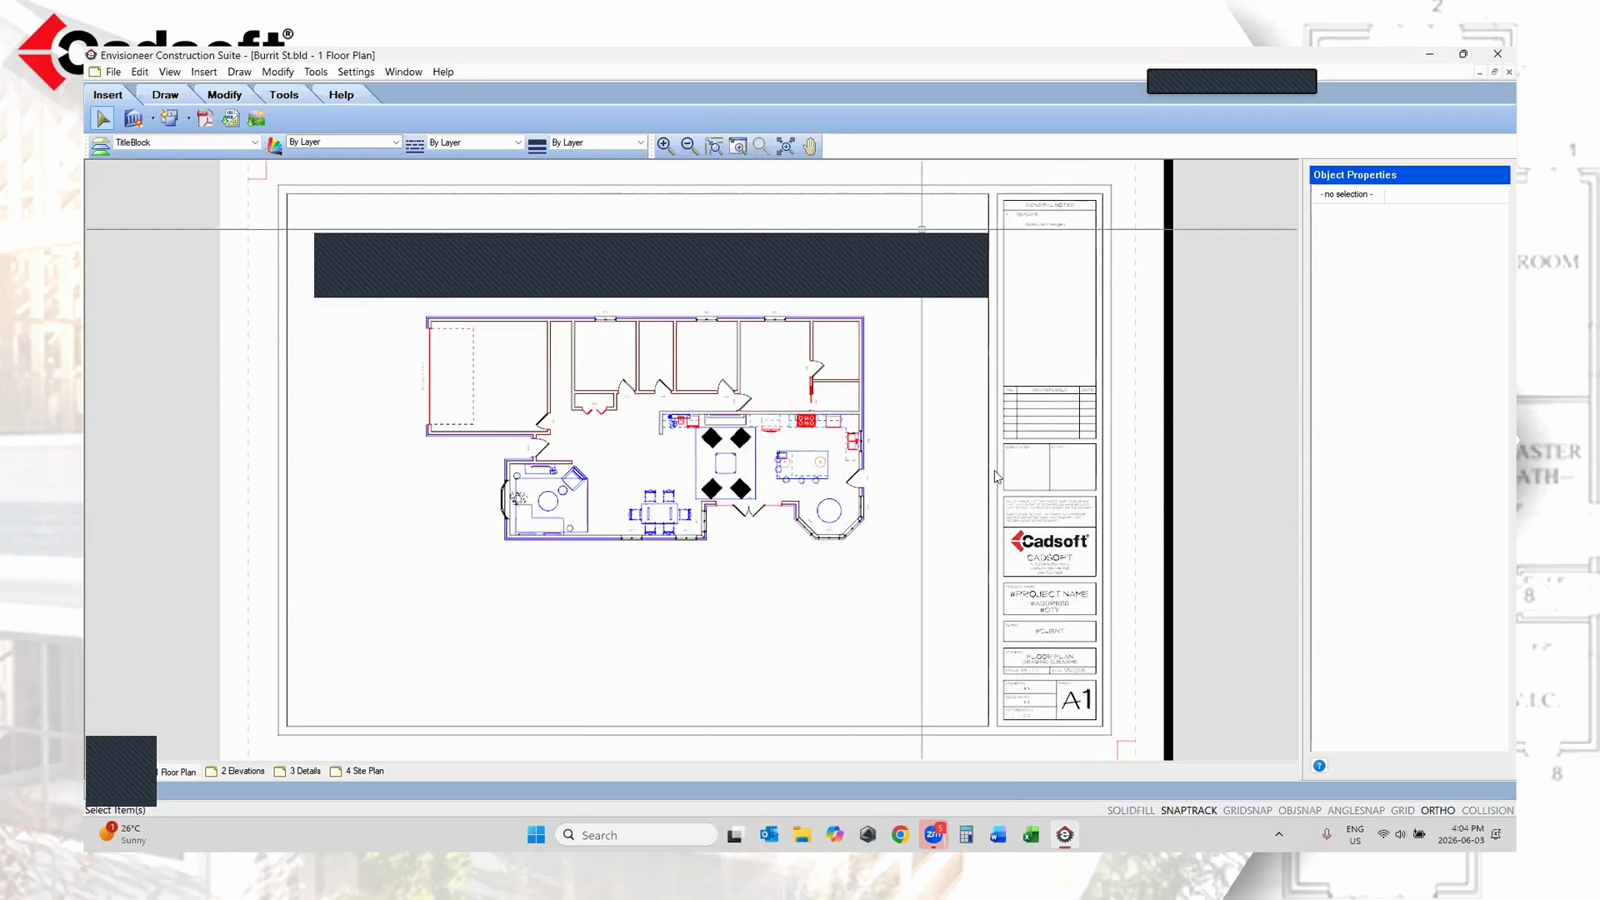
Task: Open the Window menu
Action: [x=404, y=72]
